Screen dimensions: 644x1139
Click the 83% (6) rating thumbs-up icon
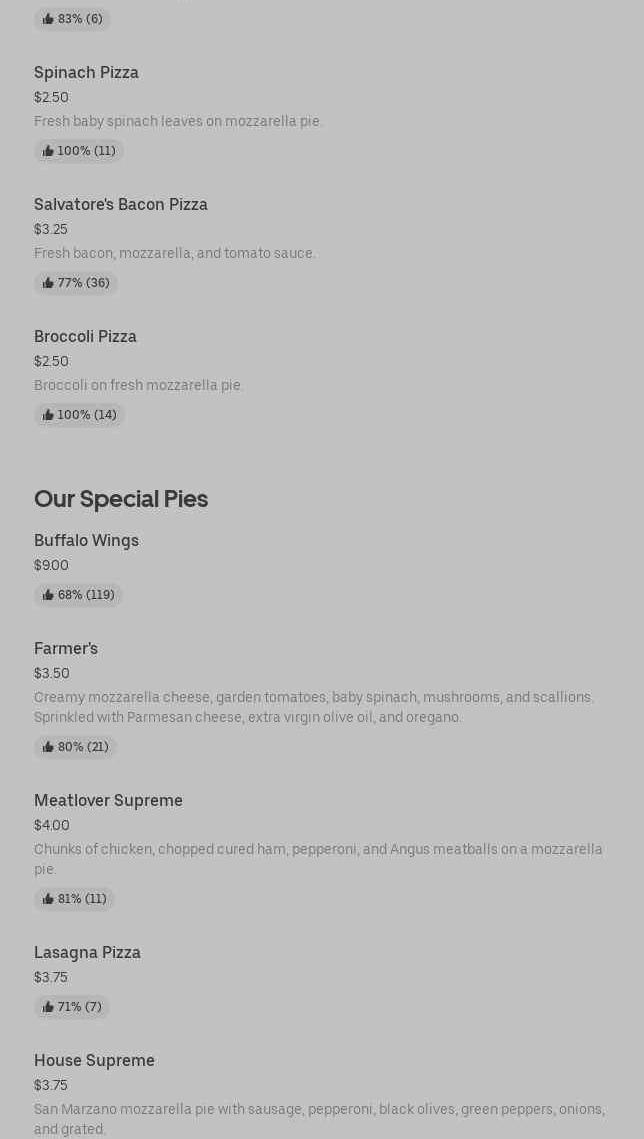pyautogui.click(x=48, y=19)
